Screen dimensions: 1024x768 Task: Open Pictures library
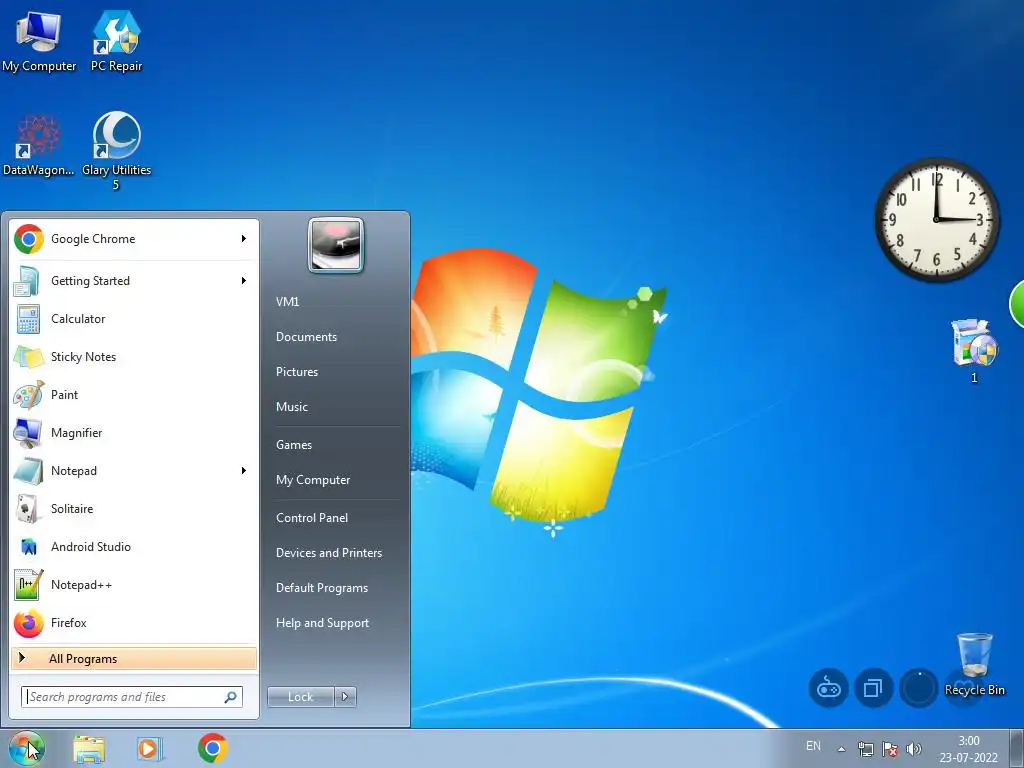(x=297, y=372)
